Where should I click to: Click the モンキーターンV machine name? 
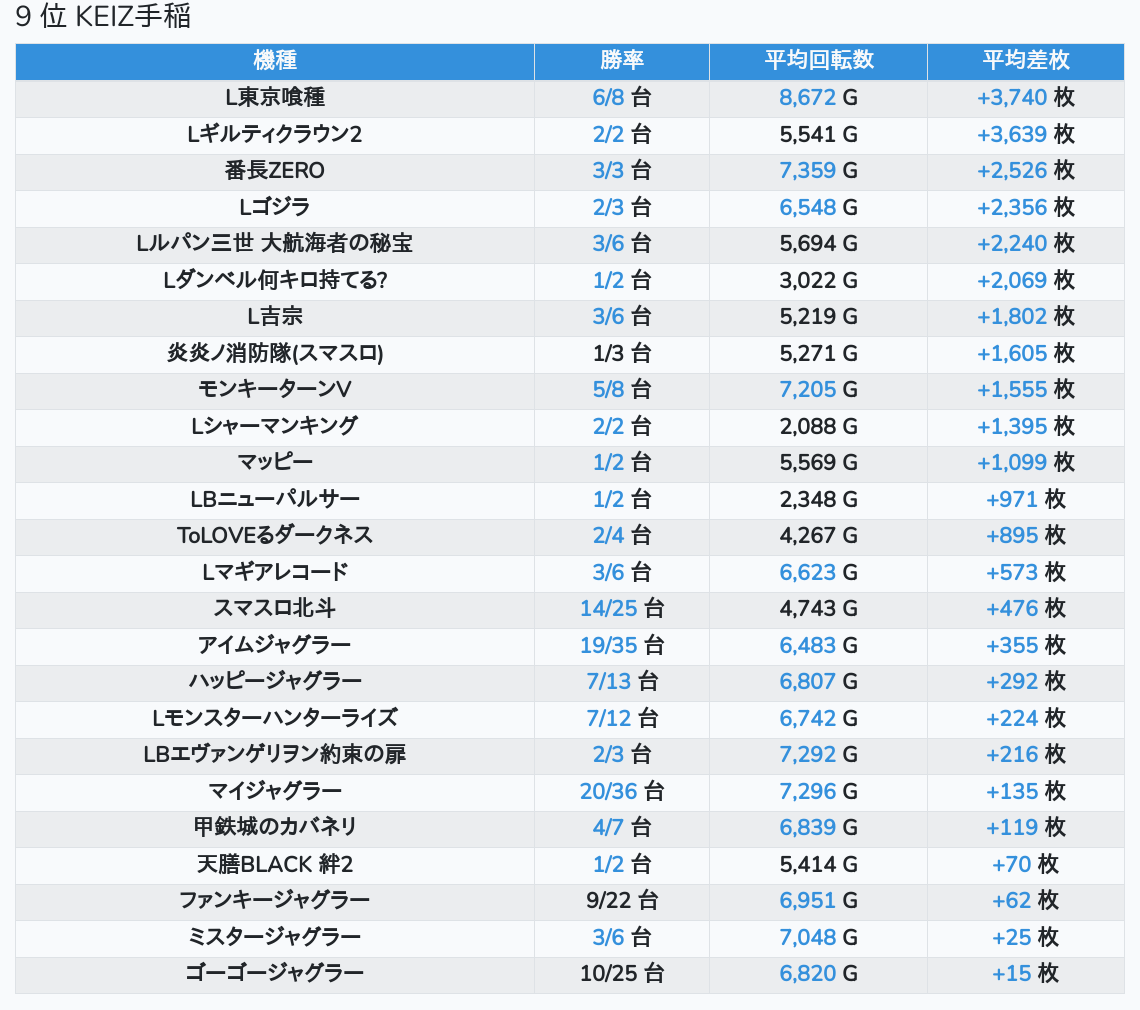275,390
